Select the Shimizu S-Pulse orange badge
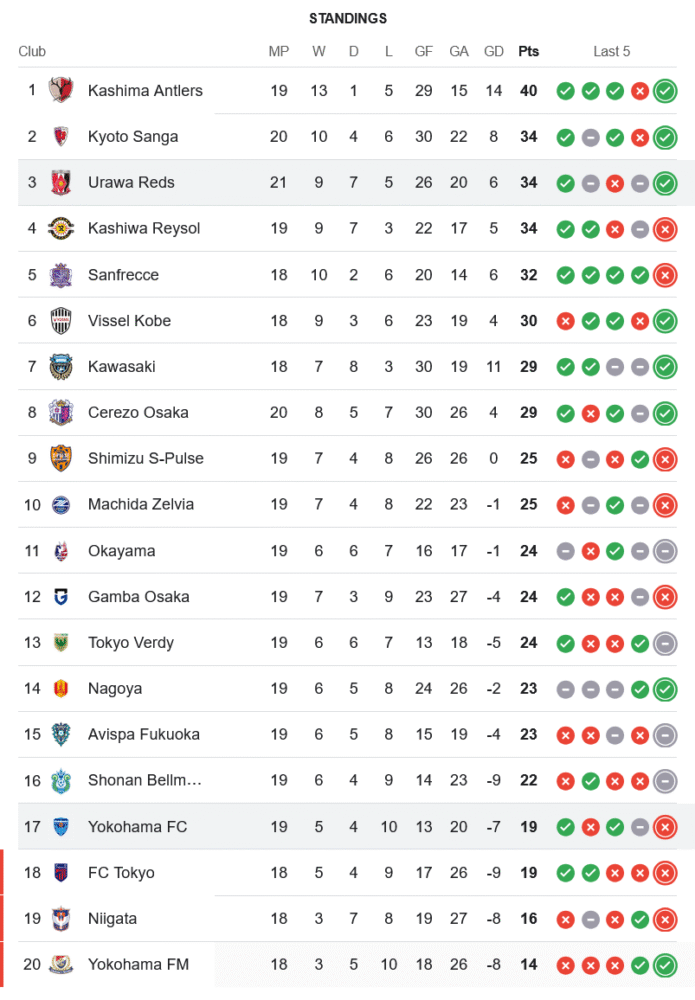 click(61, 458)
